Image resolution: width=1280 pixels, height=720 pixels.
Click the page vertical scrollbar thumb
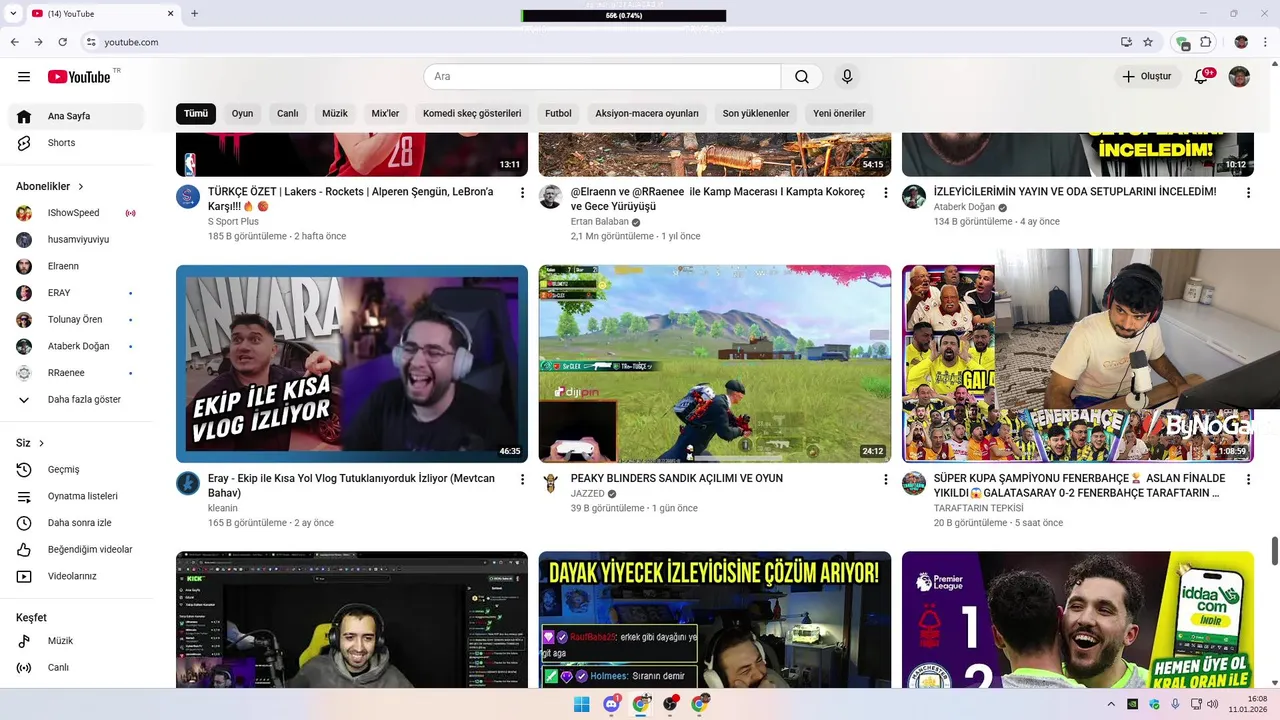point(1275,550)
